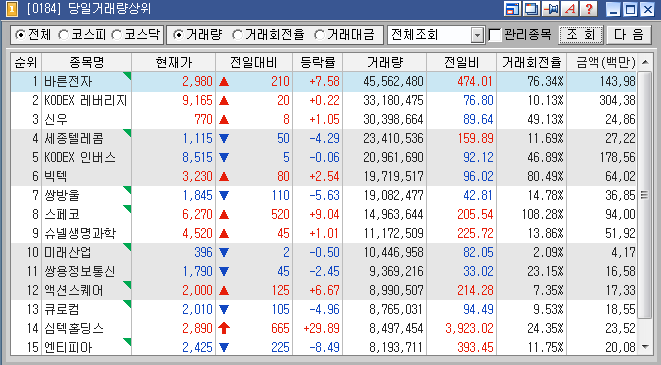Click the up arrow icon in 심텍홀딩스 row
This screenshot has width=661, height=365.
point(224,328)
